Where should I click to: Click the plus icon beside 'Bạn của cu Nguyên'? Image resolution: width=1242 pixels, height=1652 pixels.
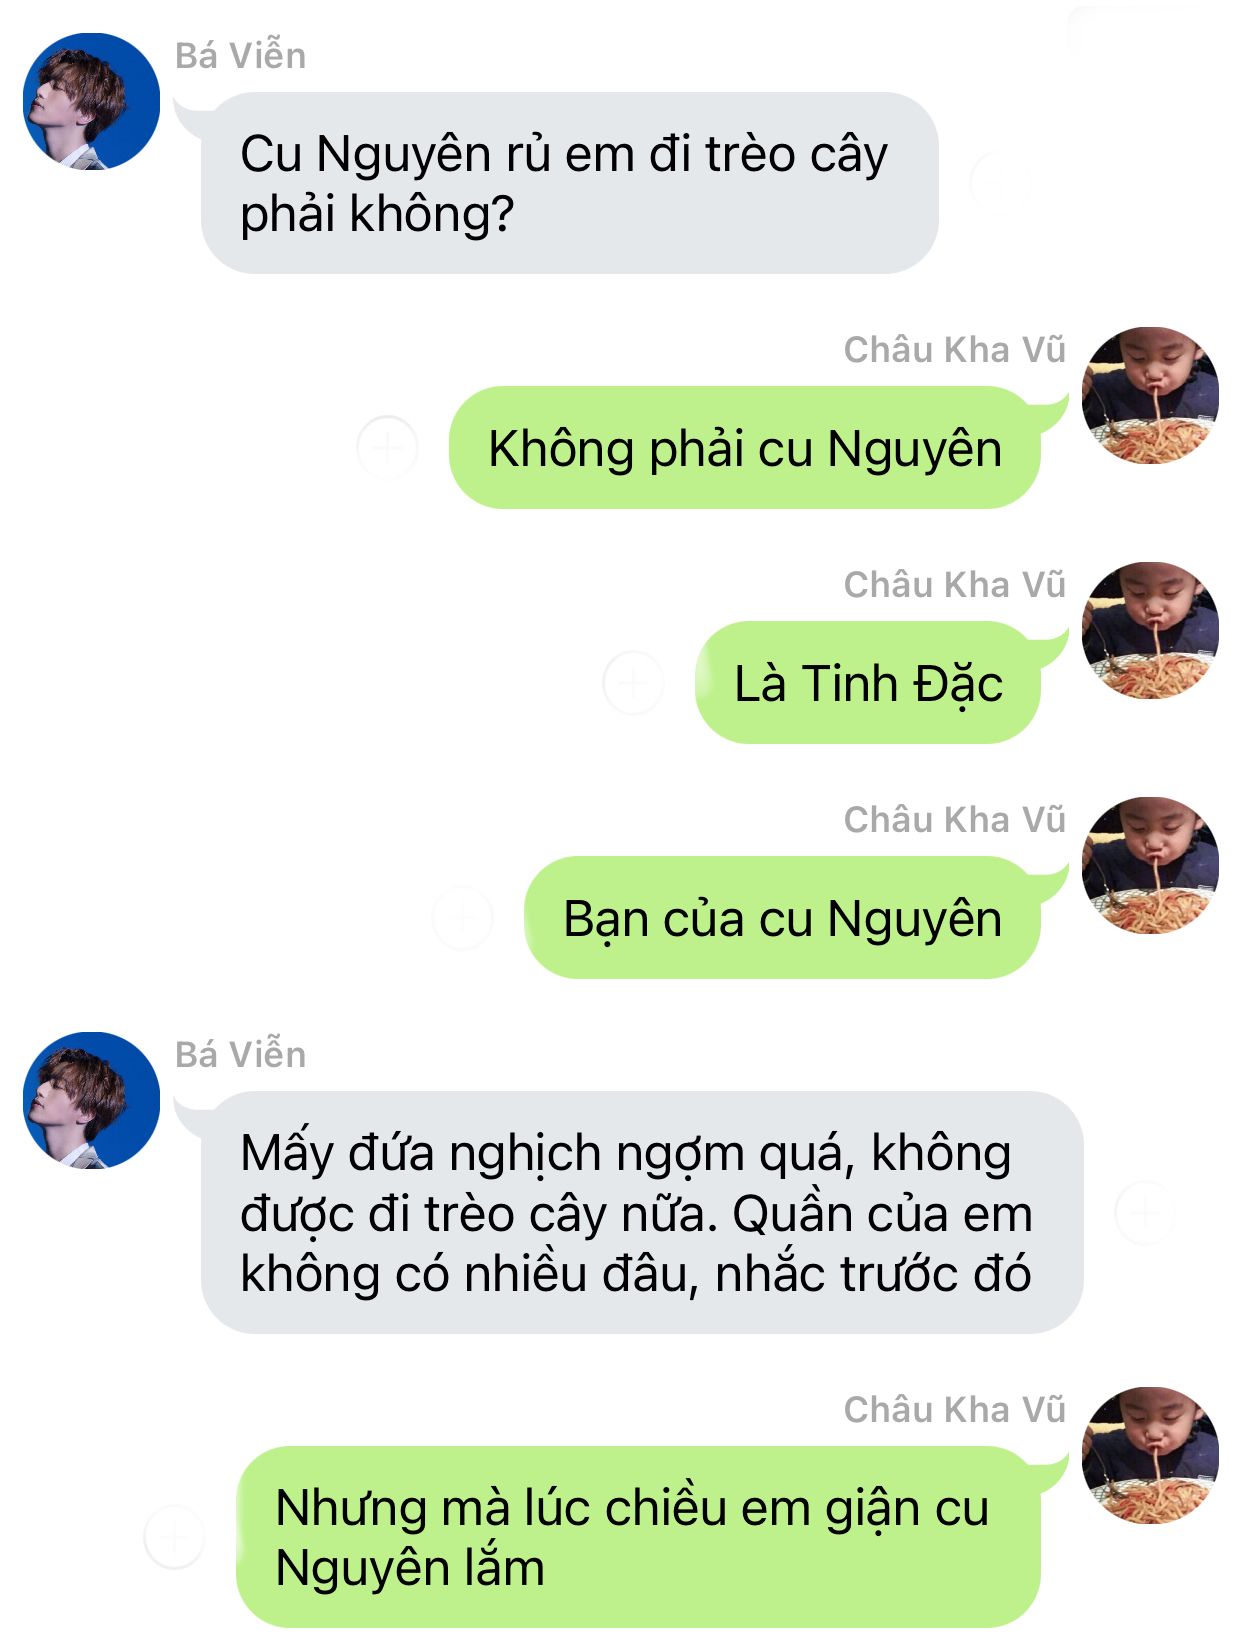coord(462,917)
